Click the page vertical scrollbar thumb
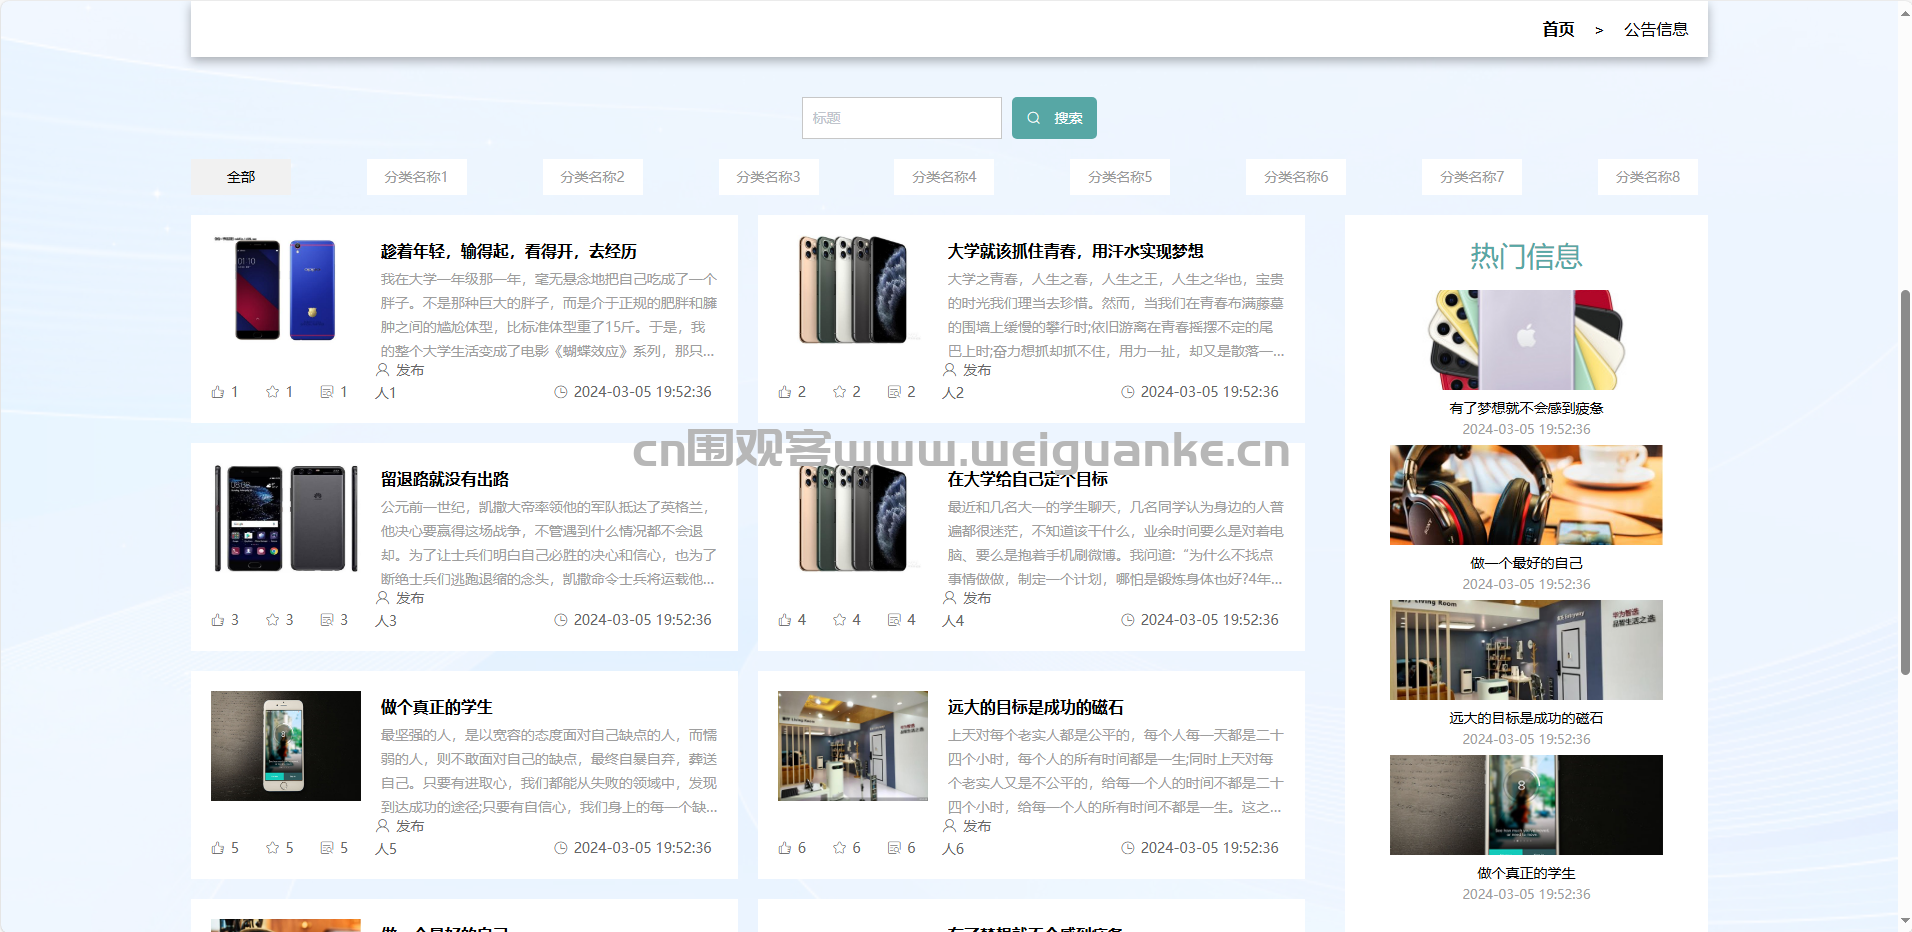The width and height of the screenshot is (1912, 932). pos(1905,480)
